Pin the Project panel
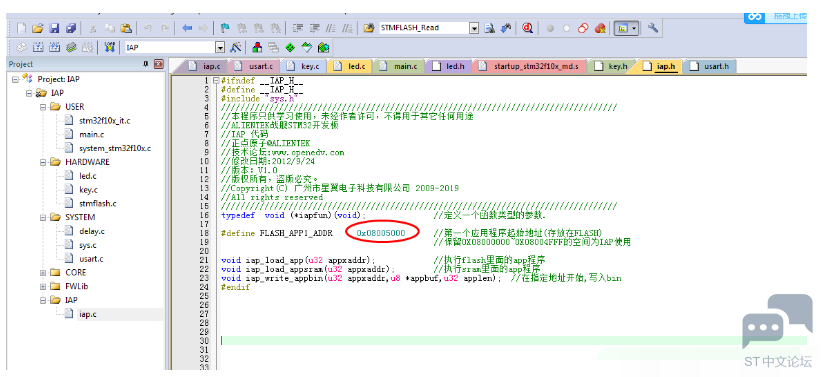 pos(146,64)
